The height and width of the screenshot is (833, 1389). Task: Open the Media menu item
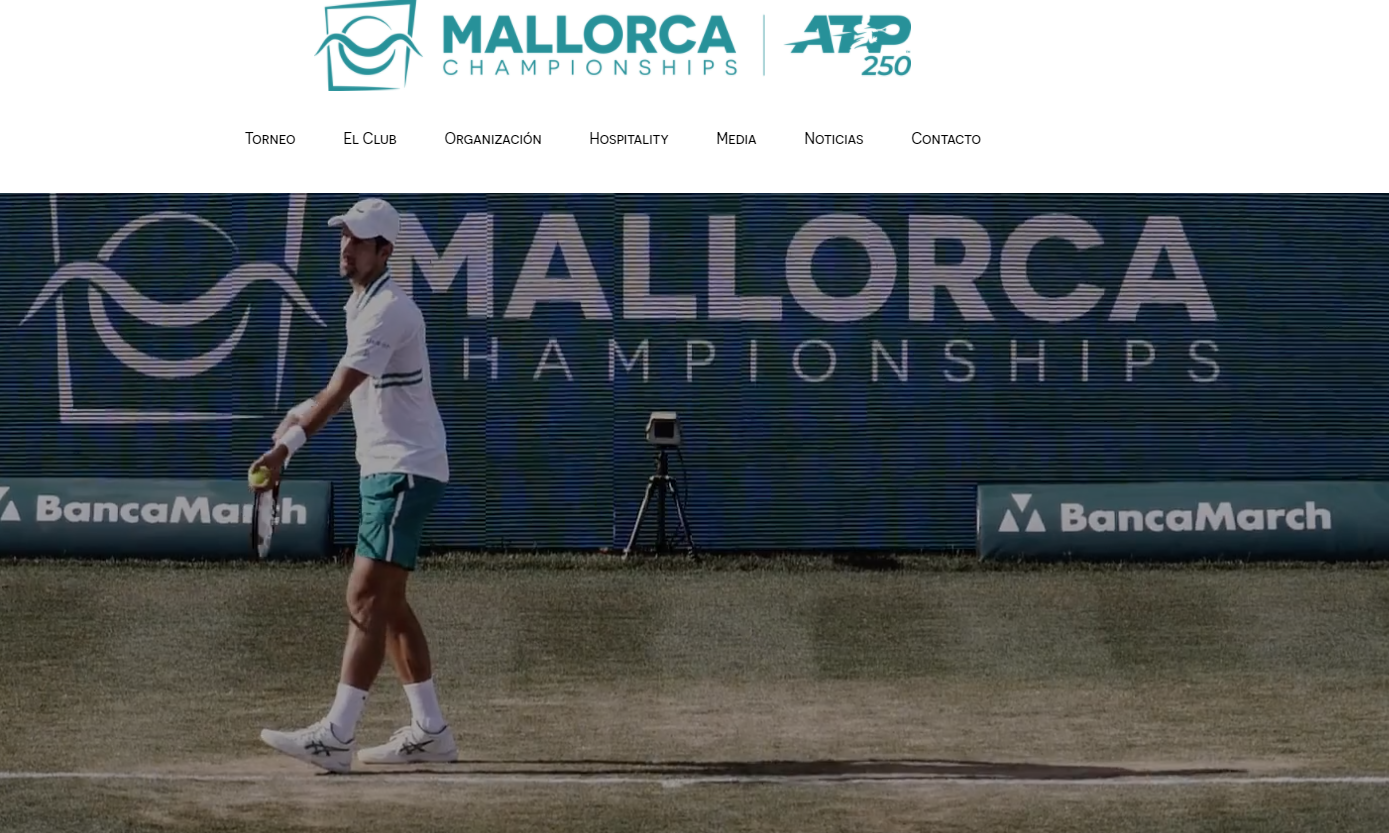[x=736, y=139]
